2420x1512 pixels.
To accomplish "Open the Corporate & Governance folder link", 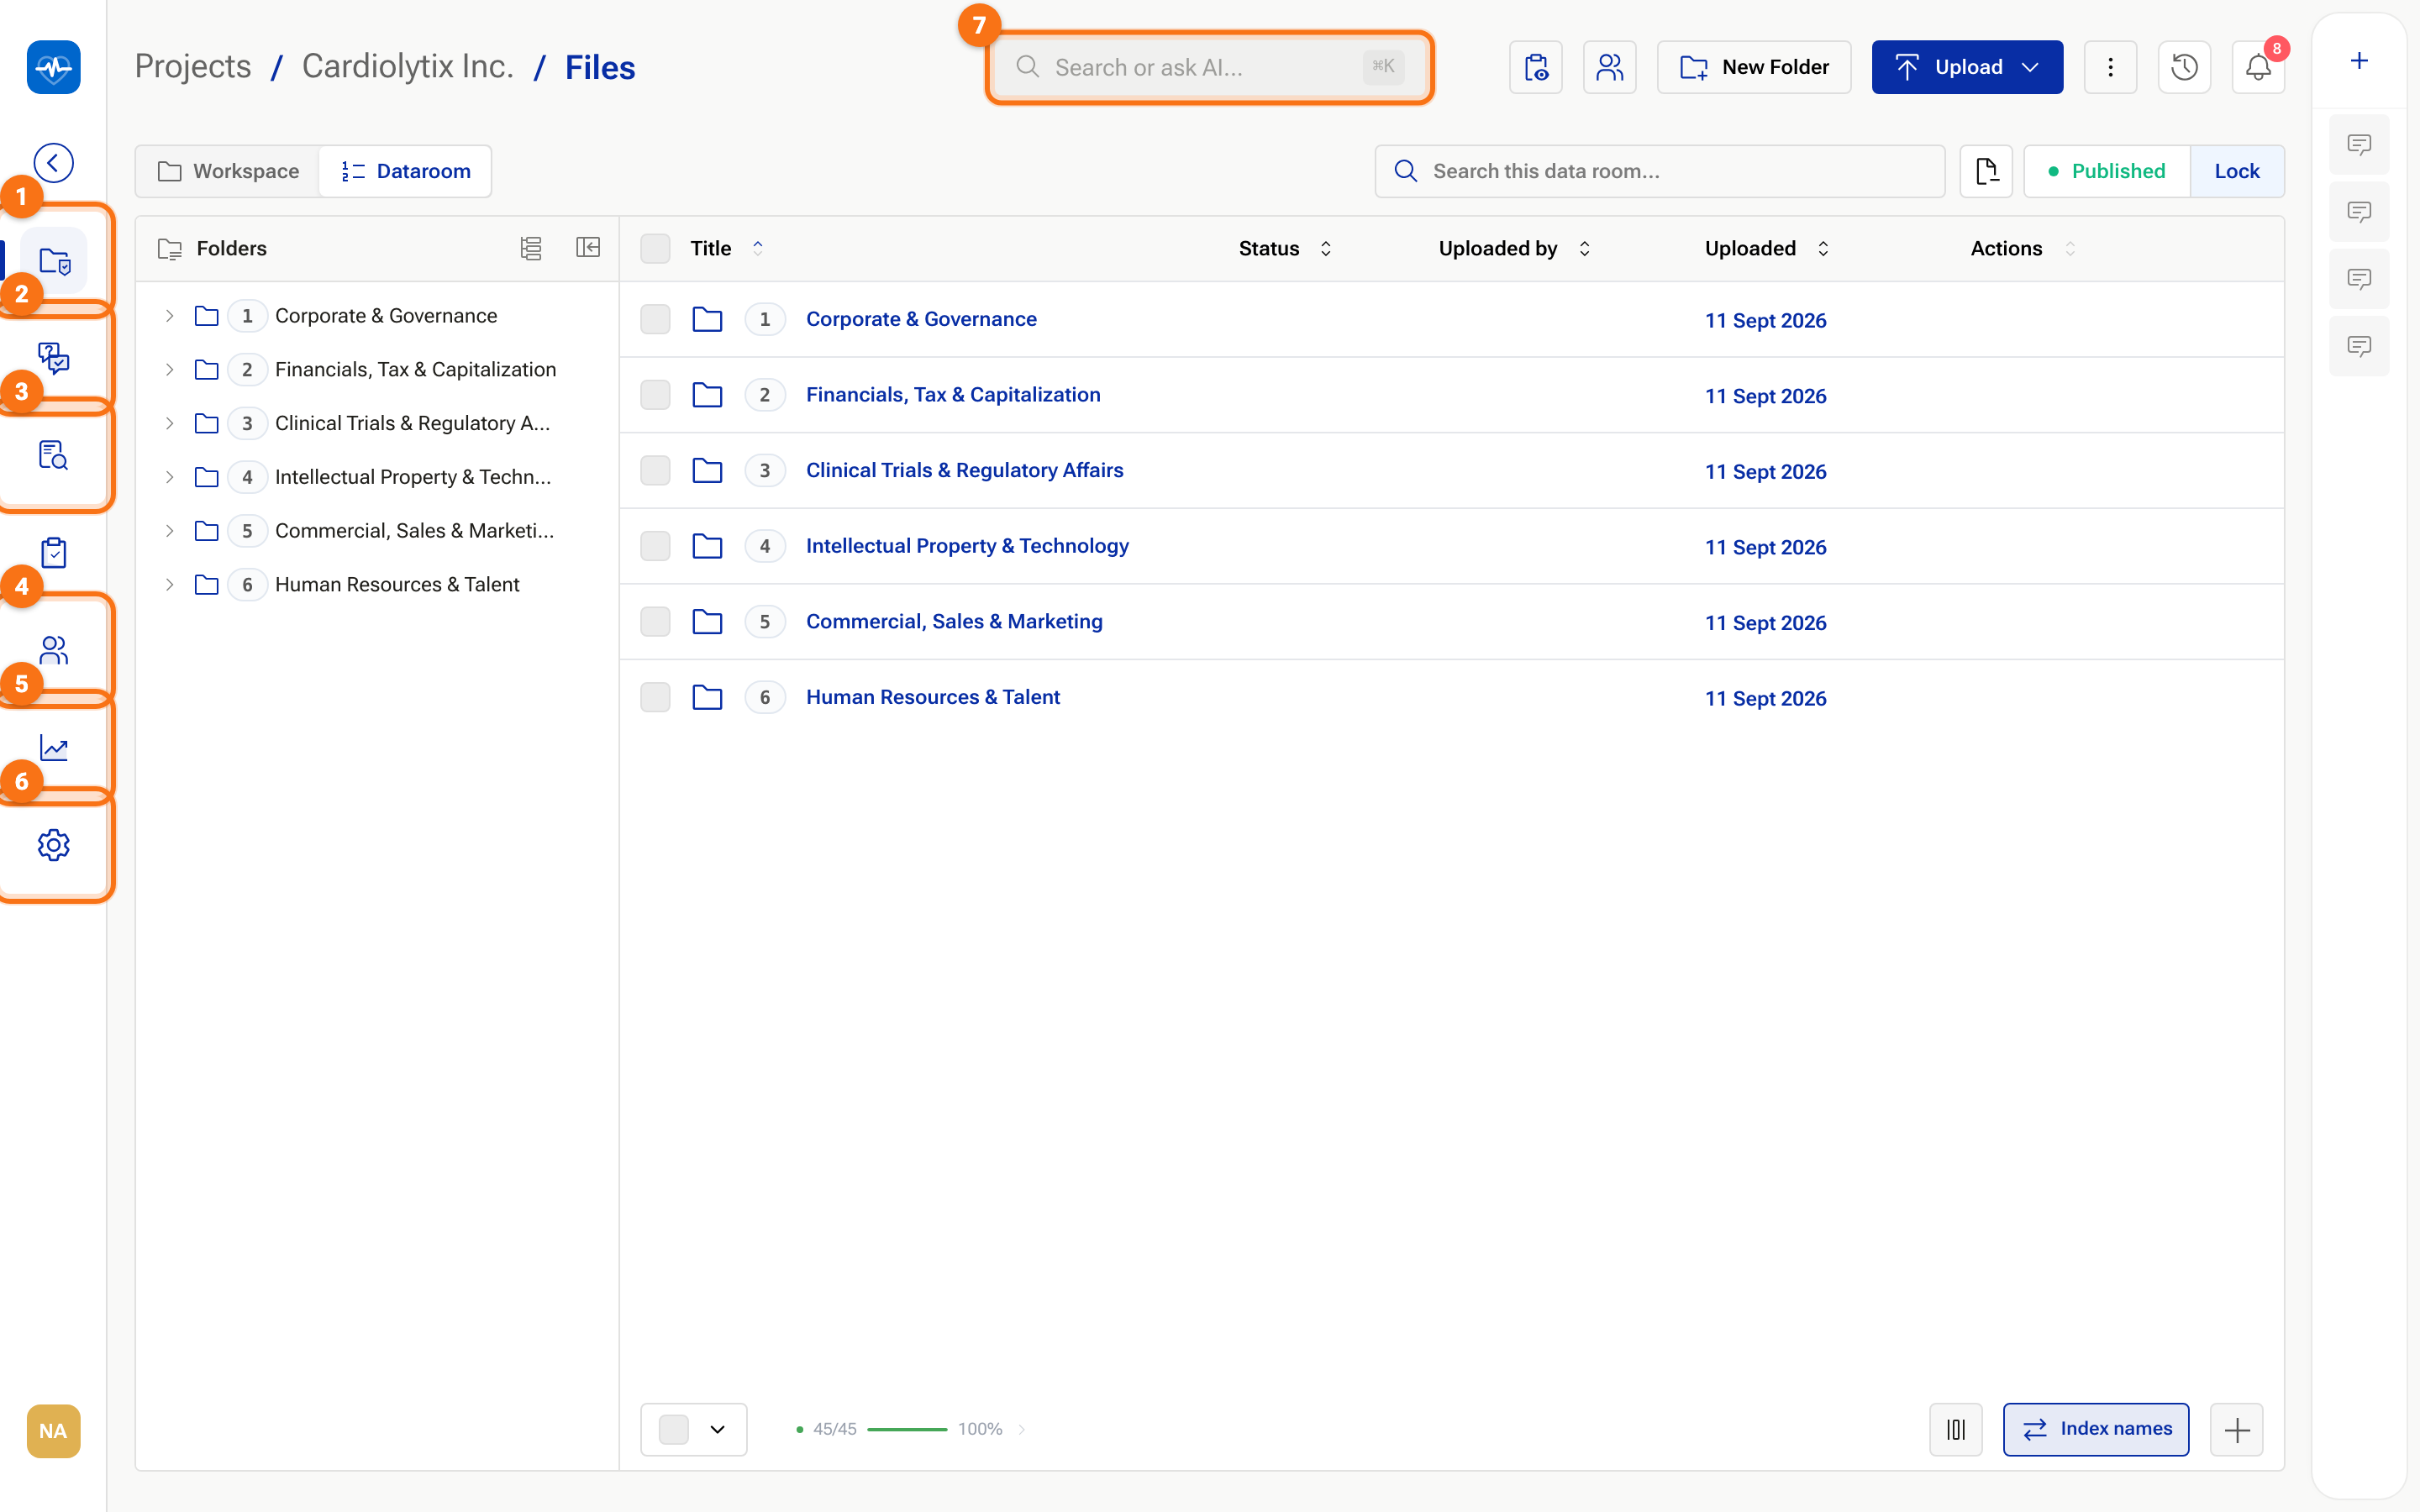I will 921,319.
